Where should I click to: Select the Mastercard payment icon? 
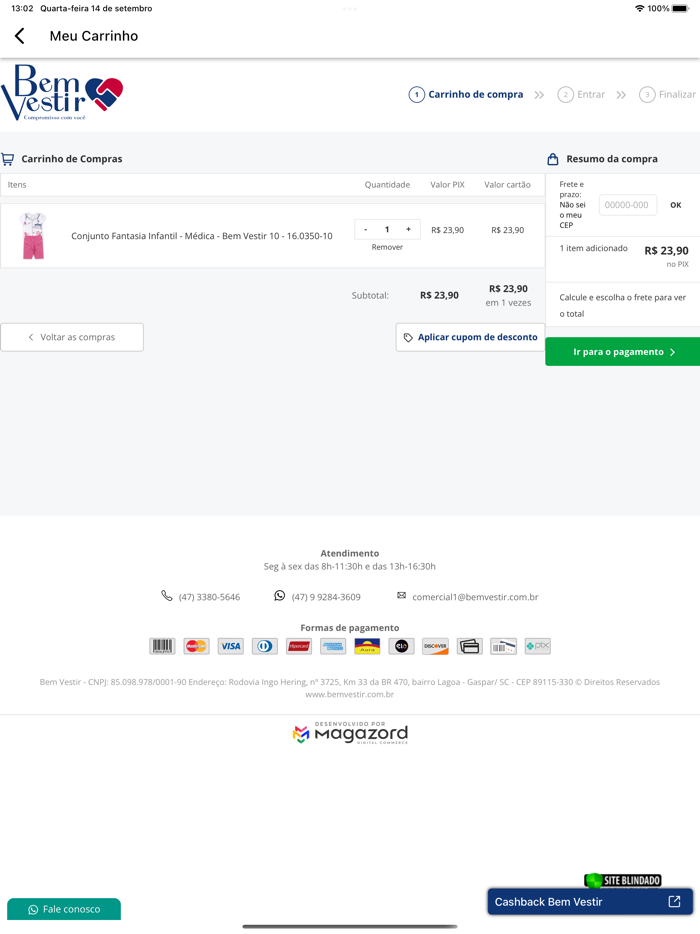[197, 646]
